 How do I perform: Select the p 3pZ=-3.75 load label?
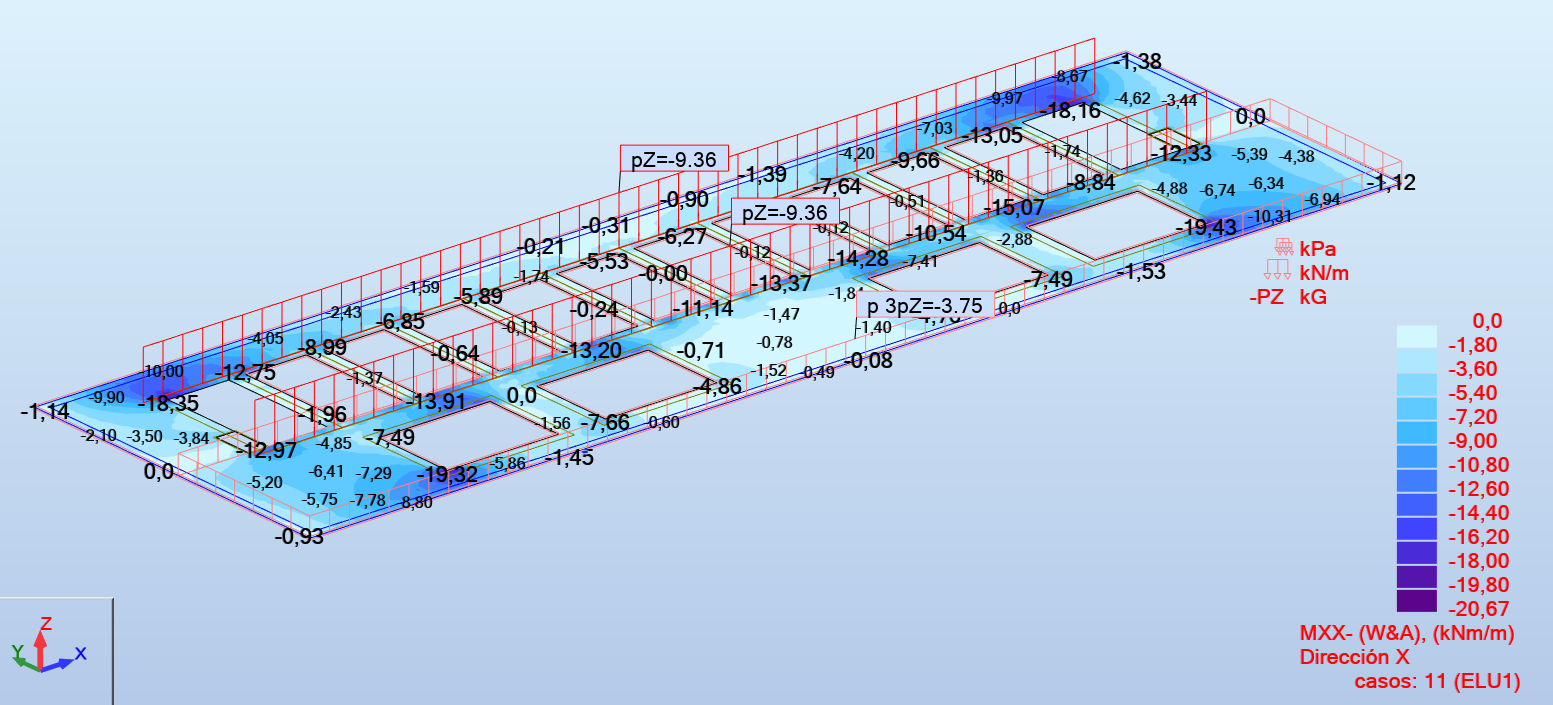pos(925,306)
